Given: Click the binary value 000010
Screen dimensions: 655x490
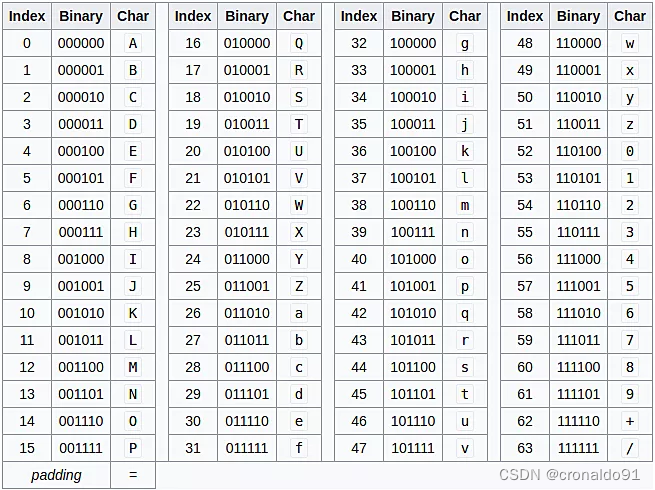Looking at the screenshot, I should [x=81, y=97].
